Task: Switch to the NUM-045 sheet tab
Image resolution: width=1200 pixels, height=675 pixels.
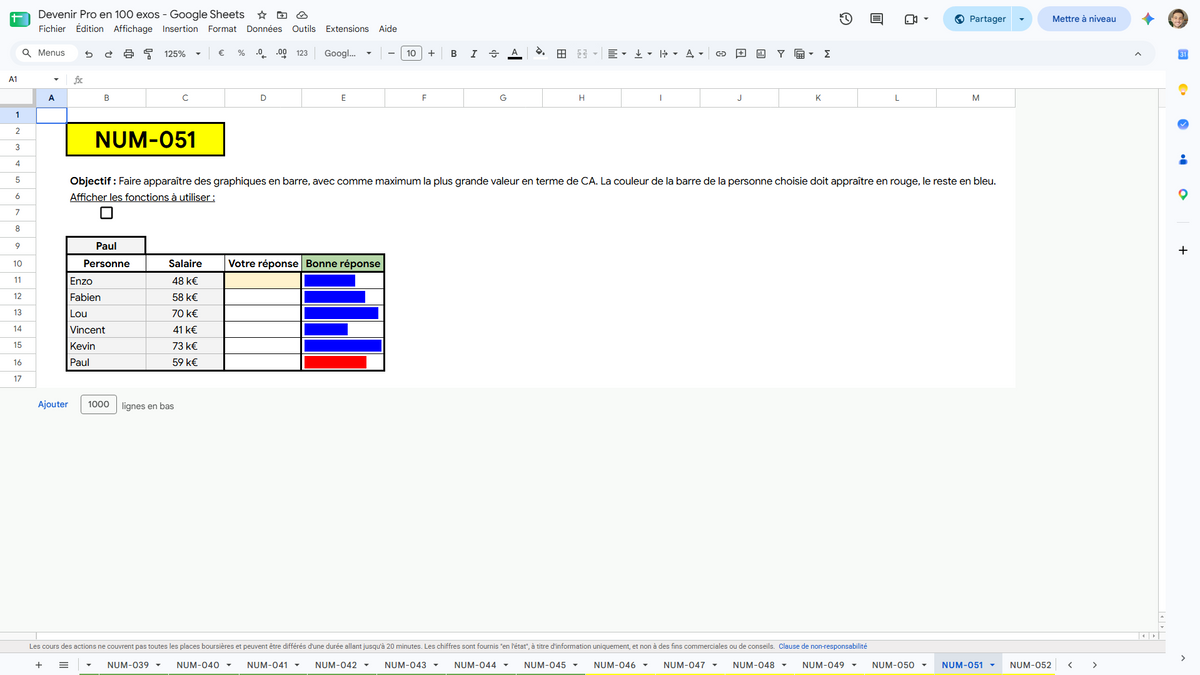Action: (545, 665)
